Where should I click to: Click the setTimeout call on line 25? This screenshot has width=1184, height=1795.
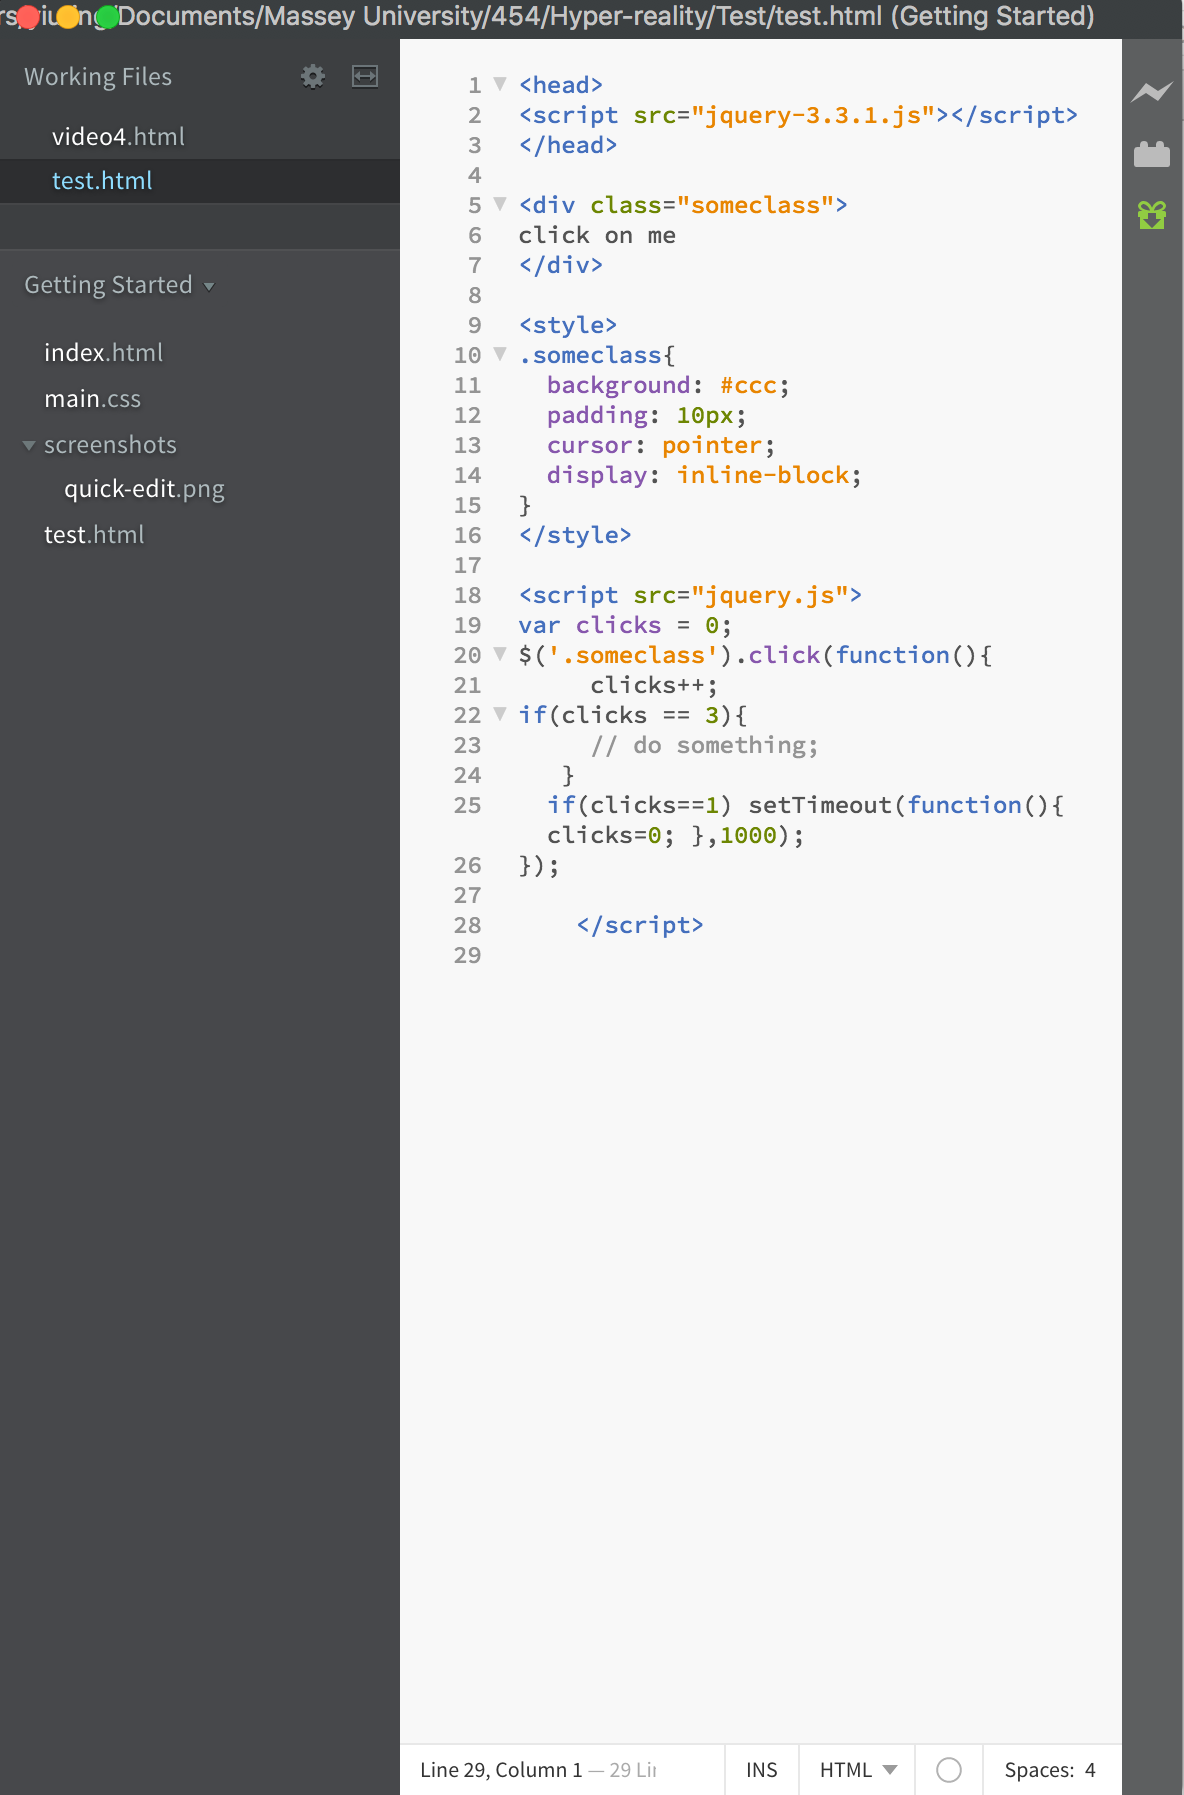click(820, 806)
